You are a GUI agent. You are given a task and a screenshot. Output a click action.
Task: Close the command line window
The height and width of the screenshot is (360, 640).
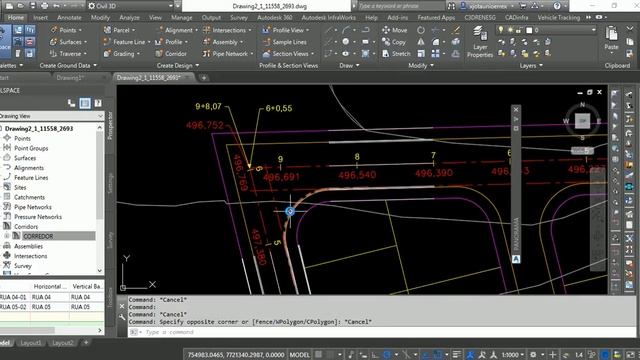coord(122,306)
